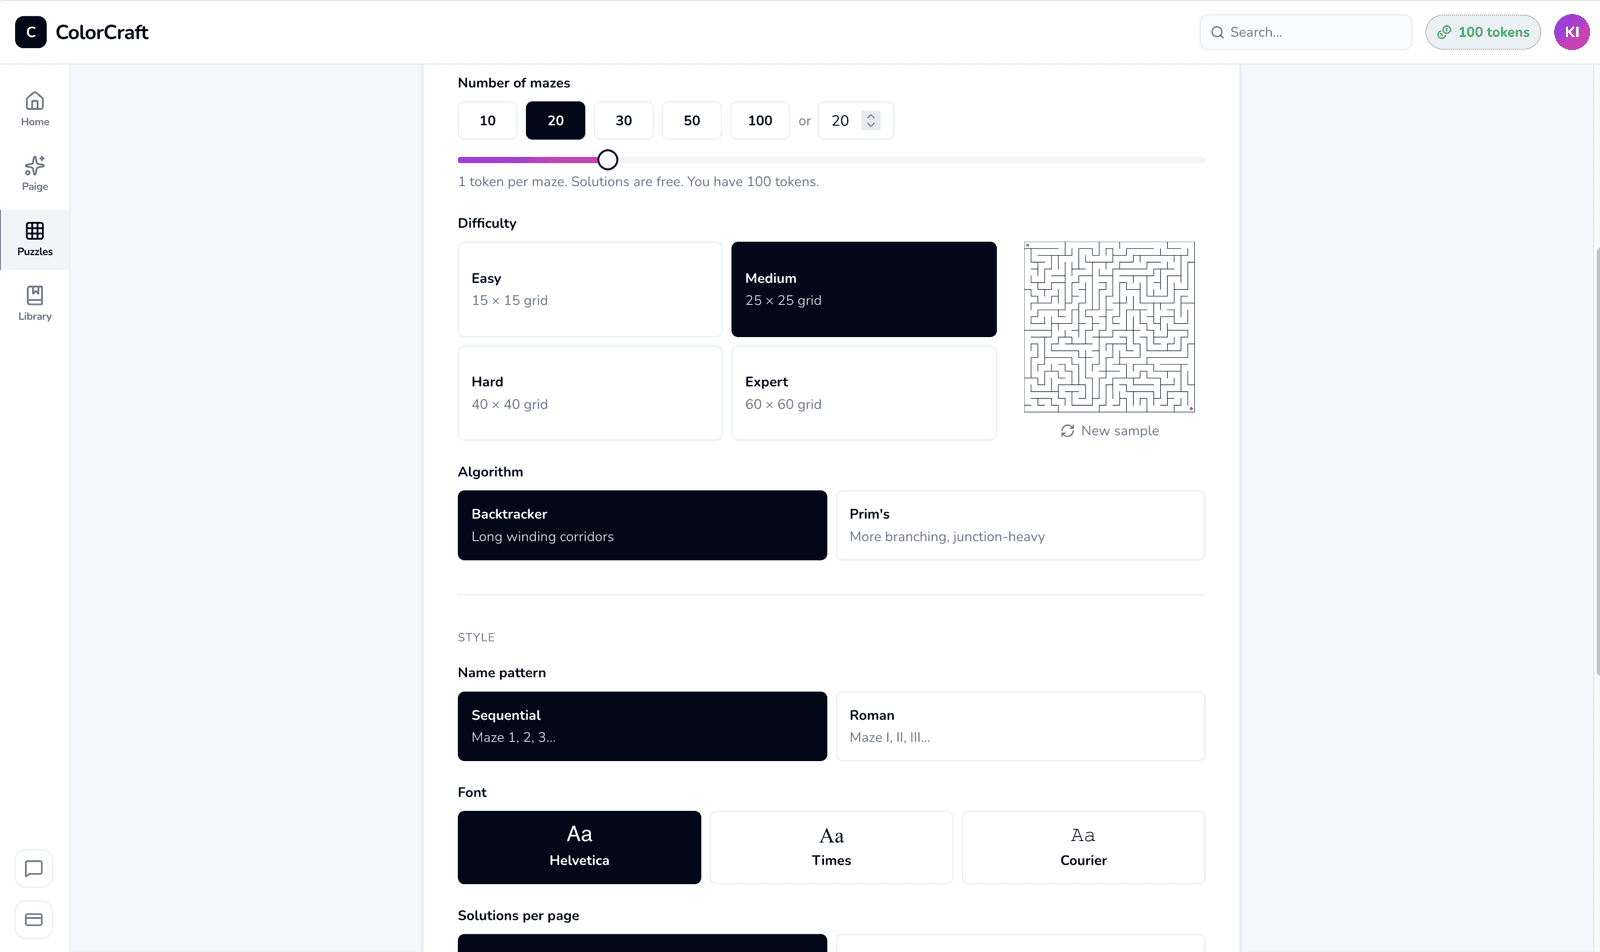Go to Paige in sidebar
This screenshot has width=1600, height=952.
click(35, 173)
